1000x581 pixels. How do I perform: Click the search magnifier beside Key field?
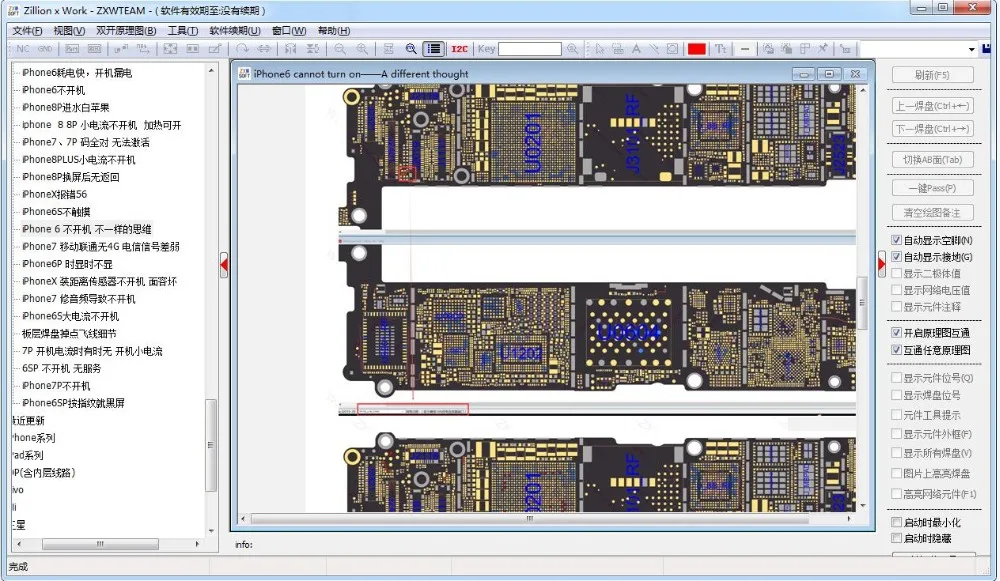pos(572,49)
